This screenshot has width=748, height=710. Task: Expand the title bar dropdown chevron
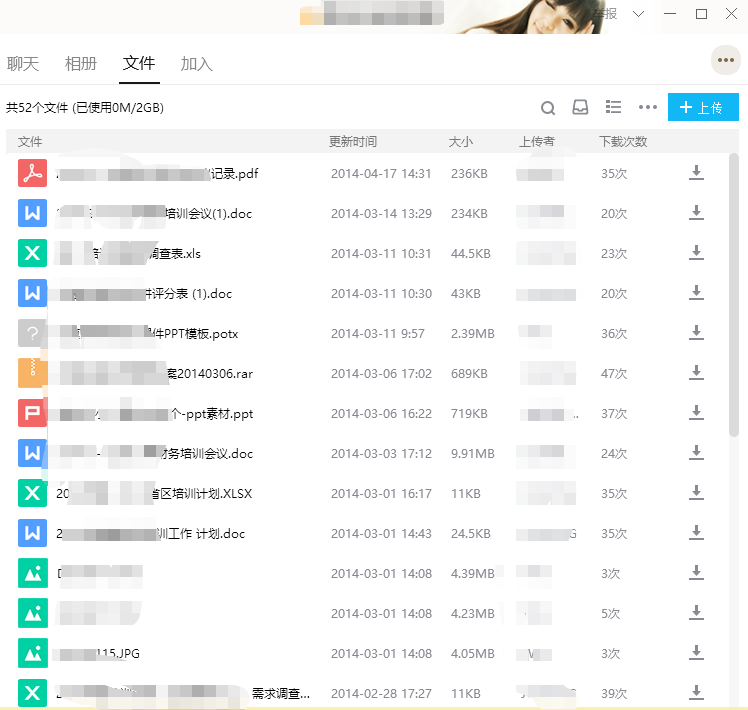(638, 14)
